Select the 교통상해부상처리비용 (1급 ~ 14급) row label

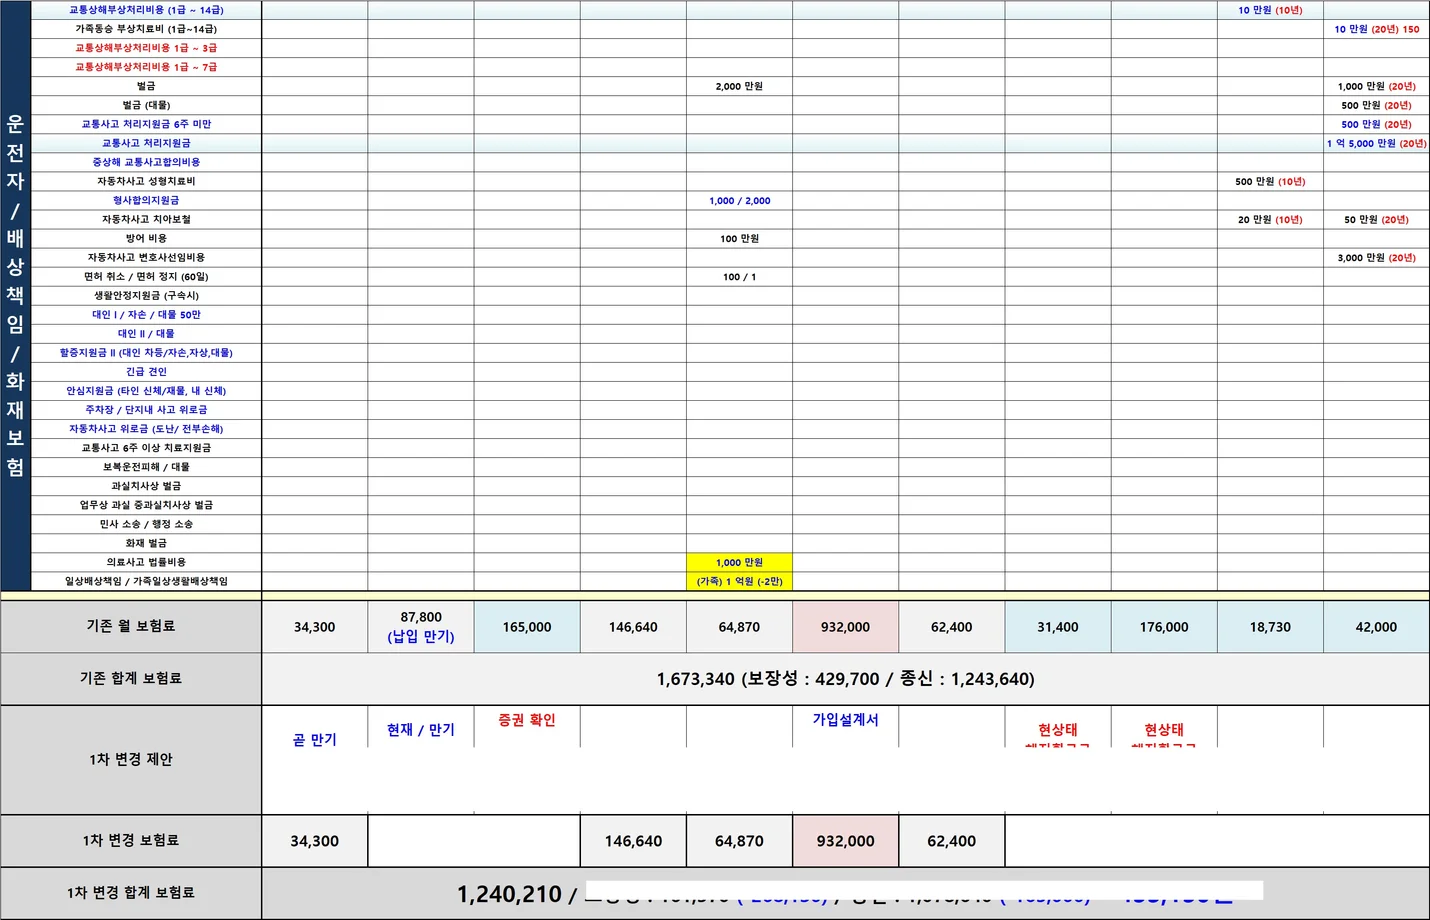[146, 10]
